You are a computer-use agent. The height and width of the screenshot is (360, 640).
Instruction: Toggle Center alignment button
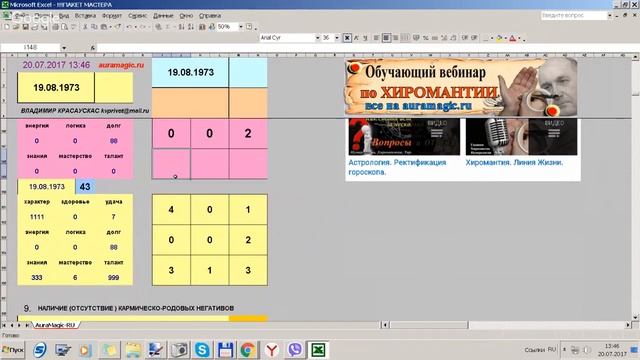point(386,38)
